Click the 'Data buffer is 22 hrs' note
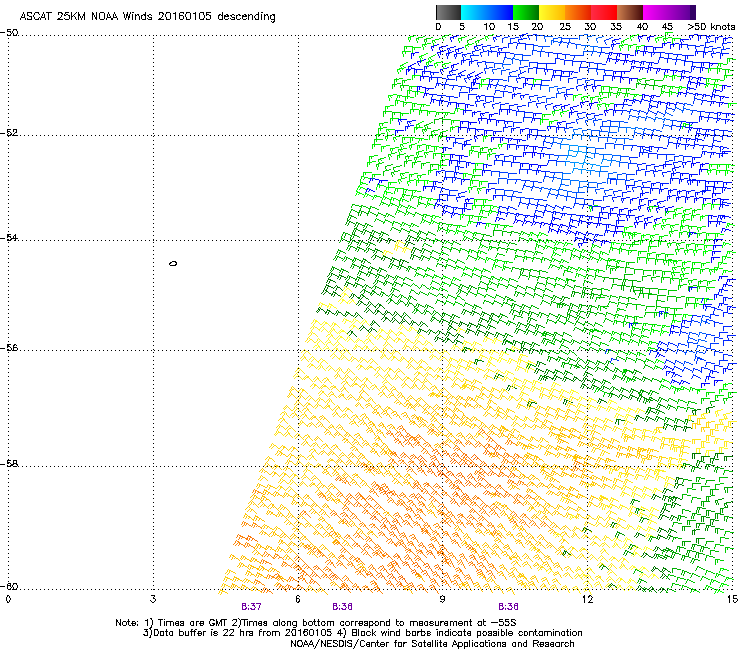This screenshot has width=740, height=650. pos(362,633)
